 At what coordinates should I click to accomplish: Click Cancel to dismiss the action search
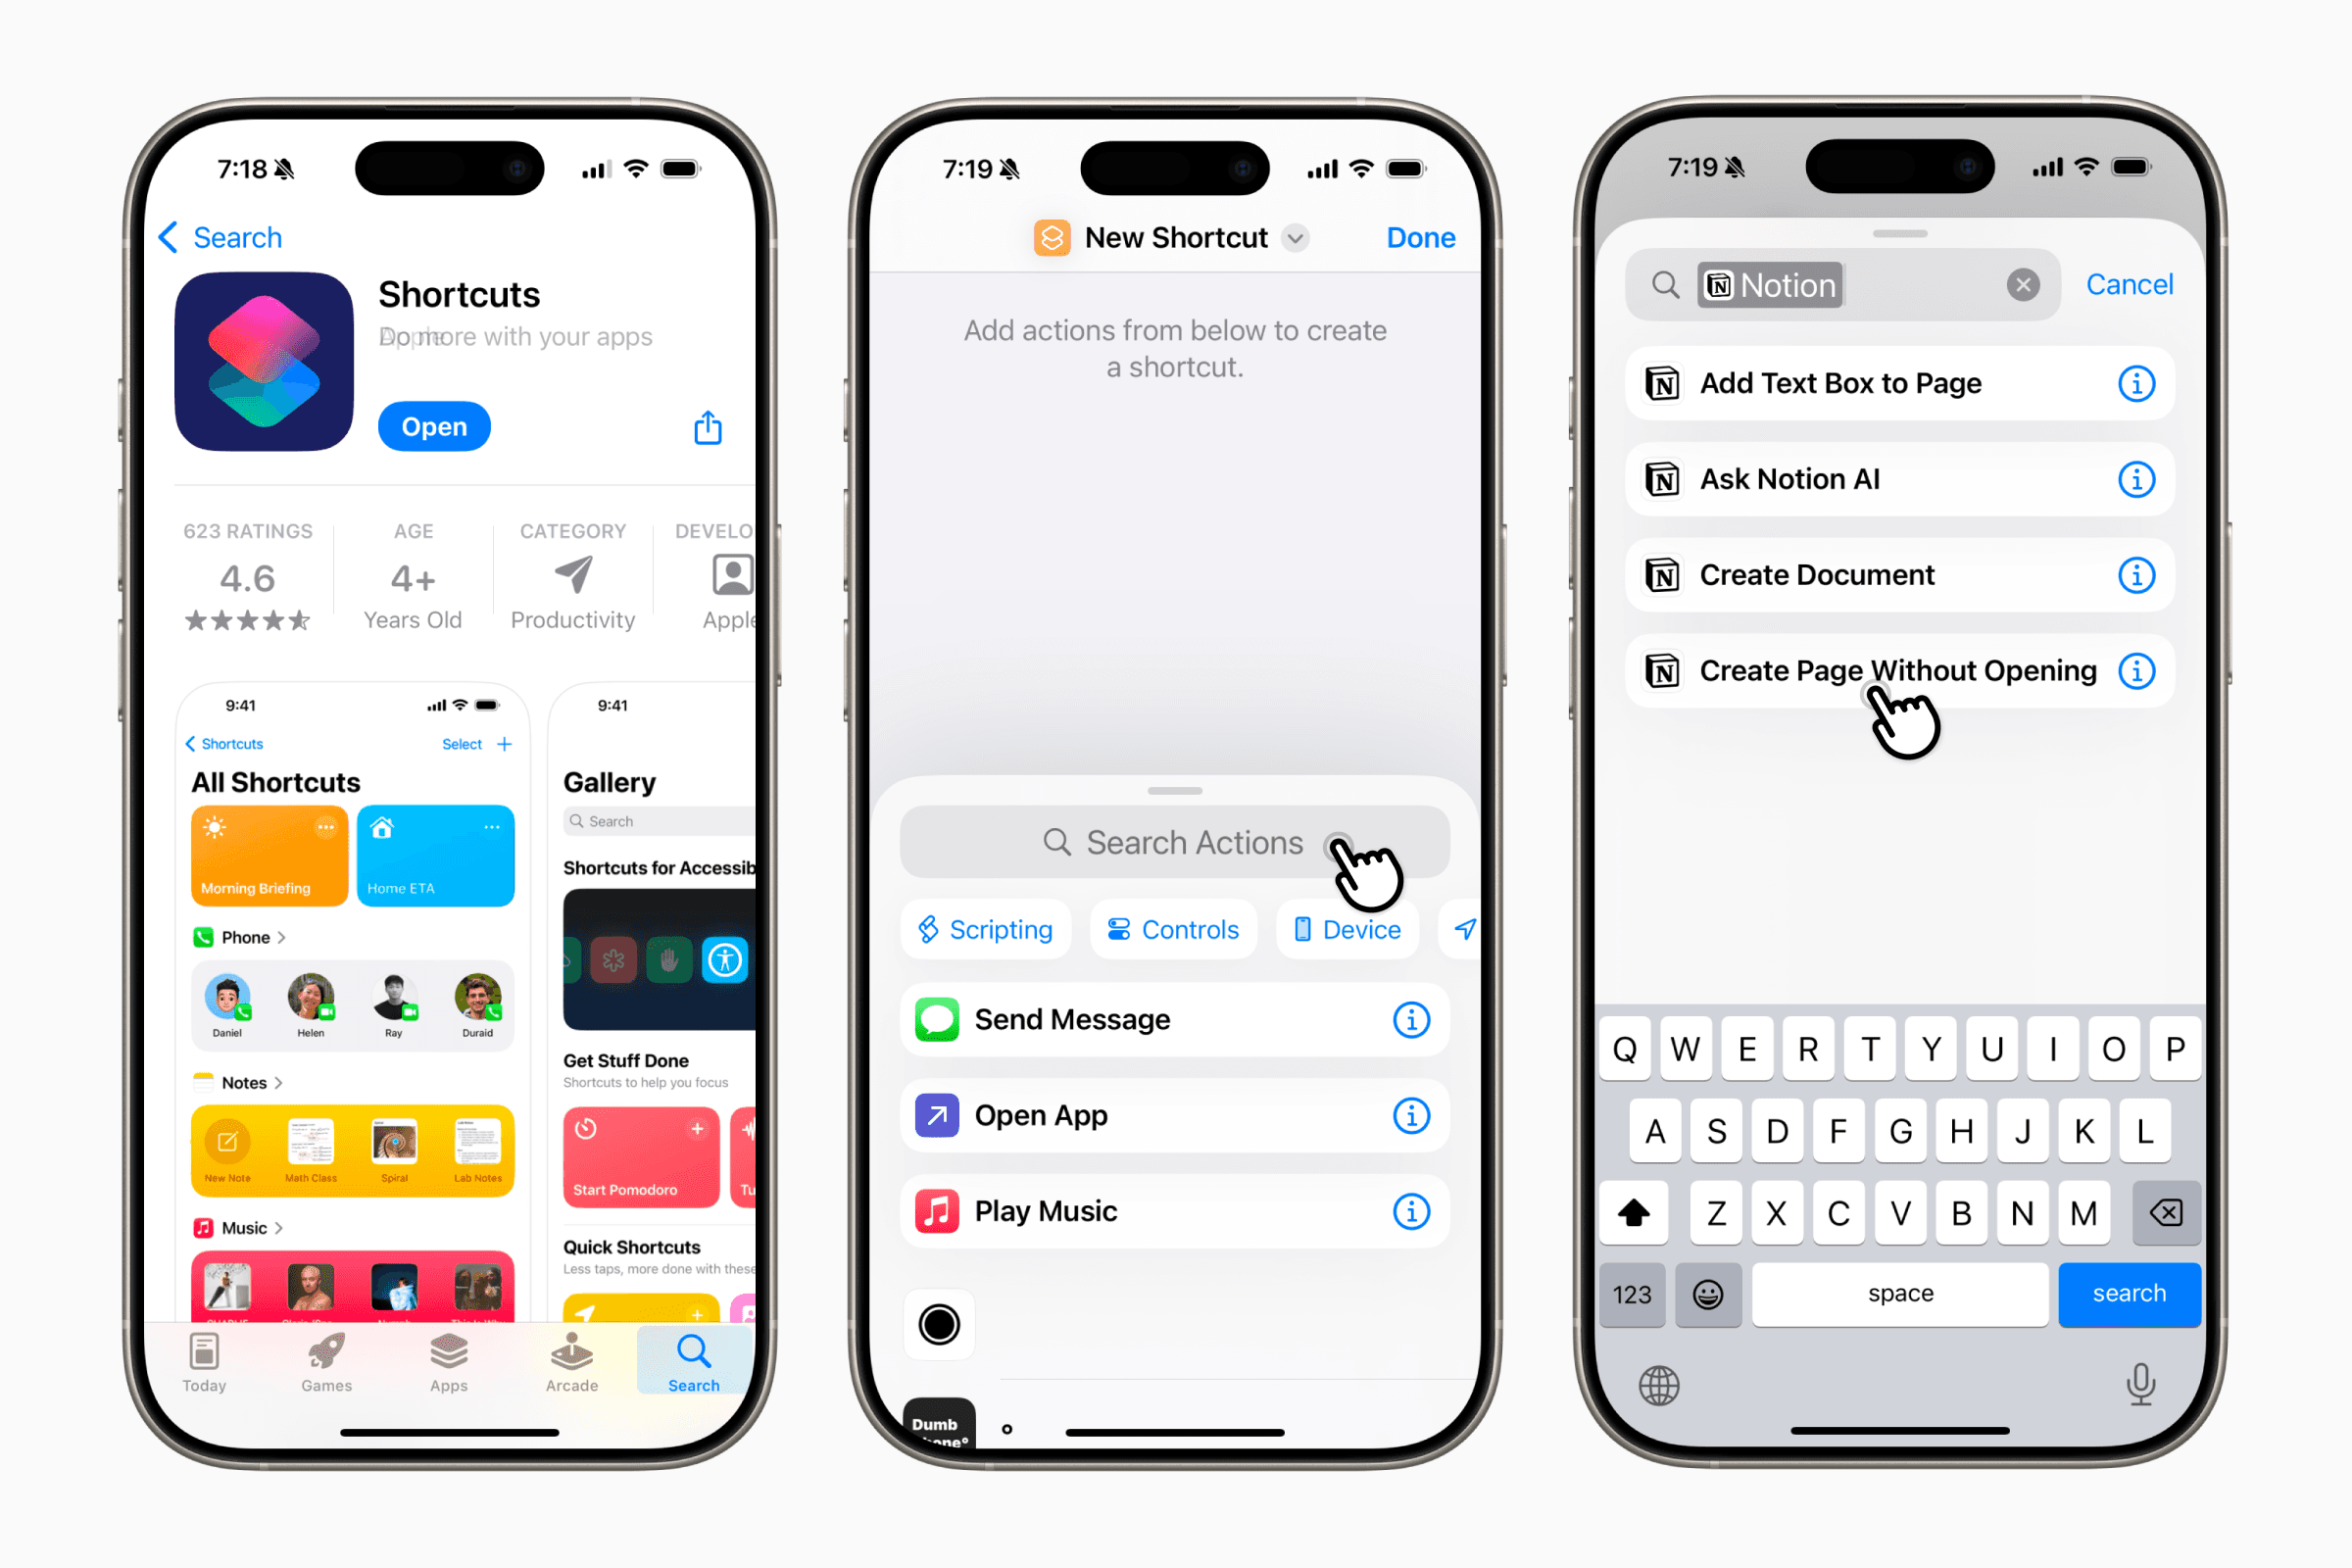tap(2133, 285)
